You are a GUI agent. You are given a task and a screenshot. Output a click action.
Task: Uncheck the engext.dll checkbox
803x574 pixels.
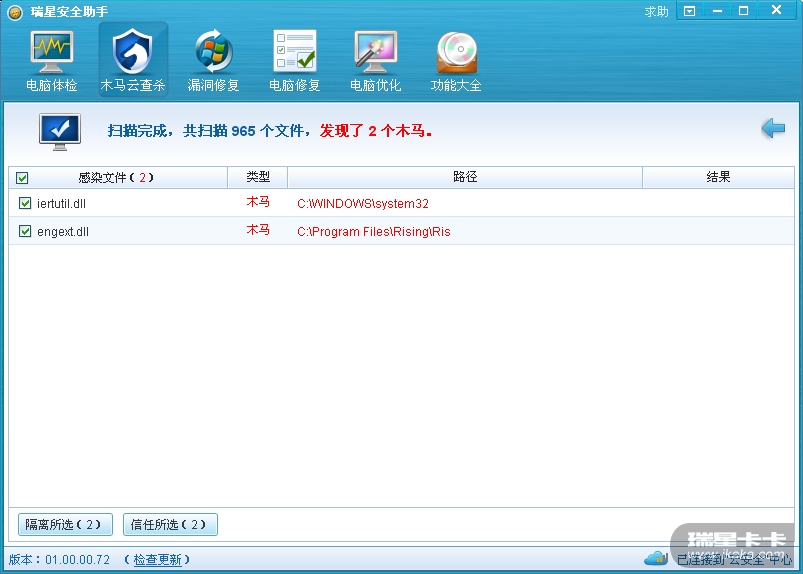(25, 231)
